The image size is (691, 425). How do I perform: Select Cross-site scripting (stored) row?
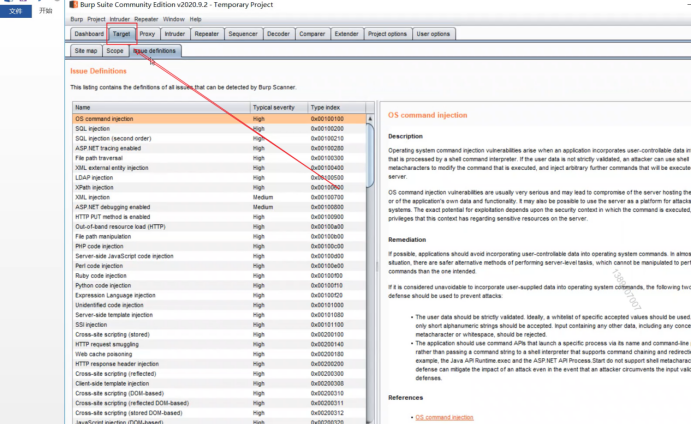pos(219,335)
